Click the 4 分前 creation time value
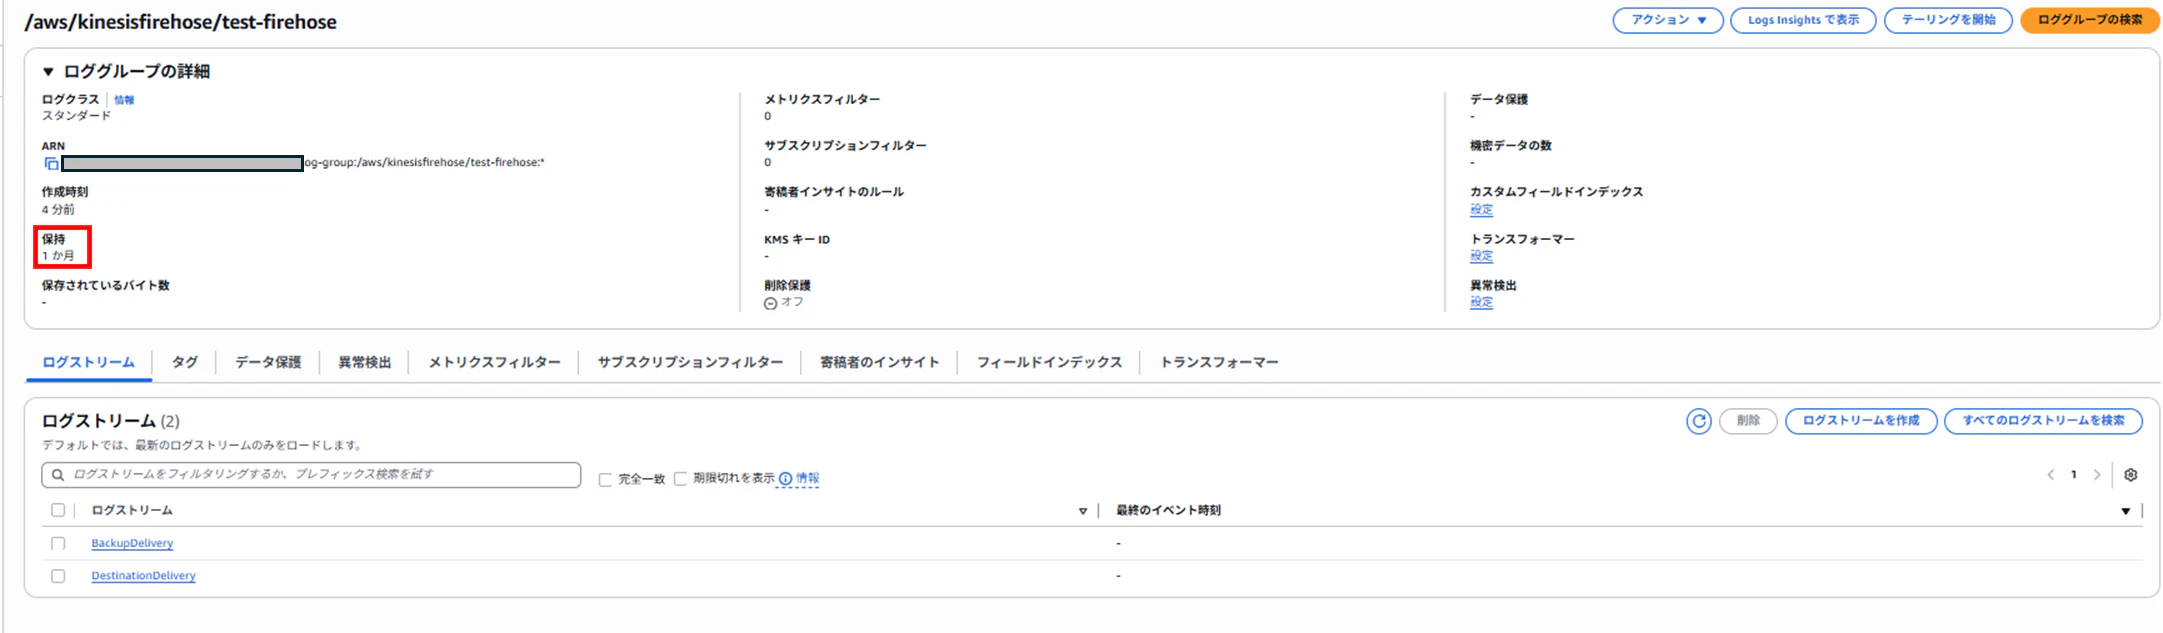This screenshot has height=633, width=2163. click(58, 210)
